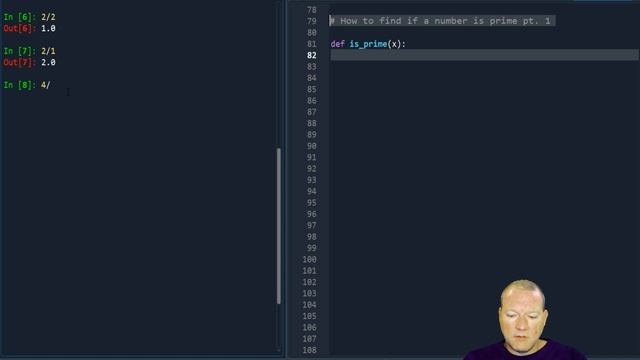
Task: Click line number 81 in the gutter
Action: point(311,44)
